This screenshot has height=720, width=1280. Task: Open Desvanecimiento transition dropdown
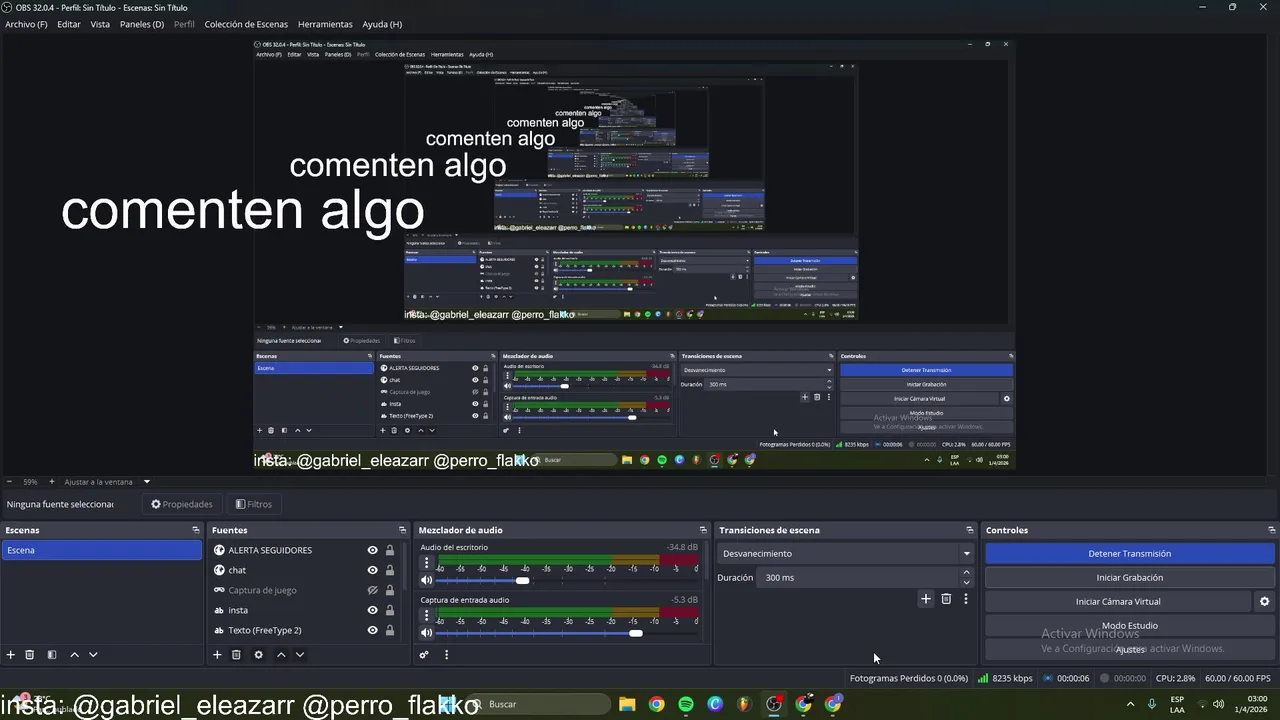[845, 553]
